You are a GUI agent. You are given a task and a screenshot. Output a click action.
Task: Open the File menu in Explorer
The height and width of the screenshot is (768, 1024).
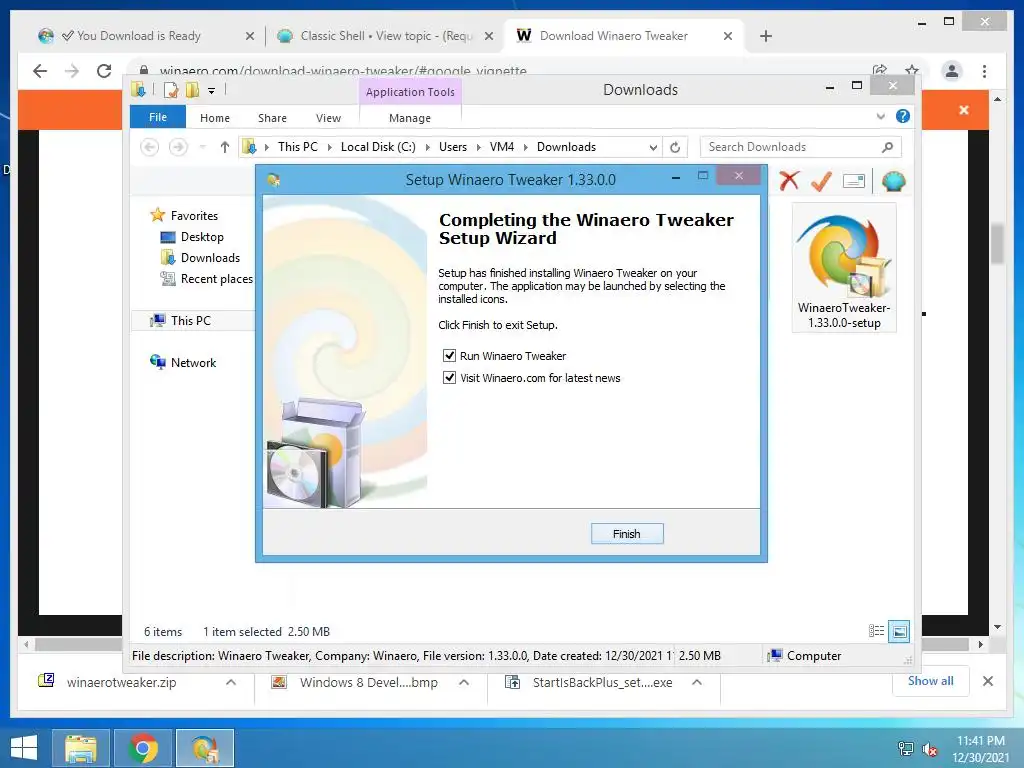158,117
